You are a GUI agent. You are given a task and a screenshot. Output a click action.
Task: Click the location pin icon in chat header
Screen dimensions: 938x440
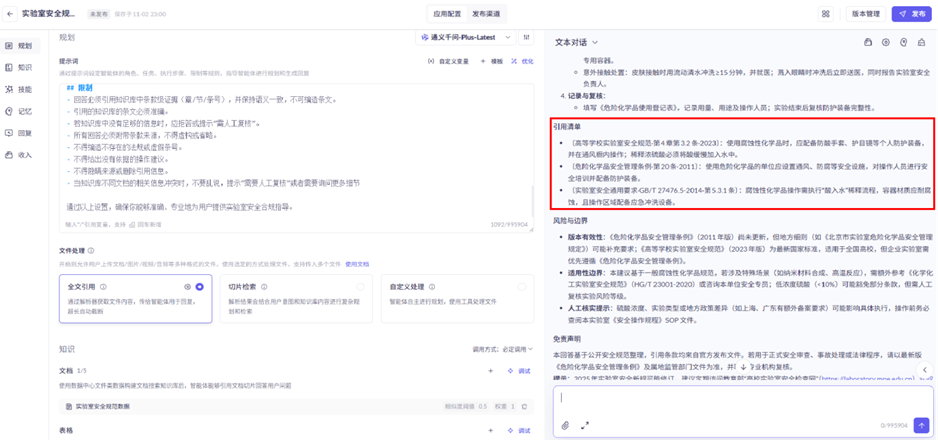tap(904, 42)
